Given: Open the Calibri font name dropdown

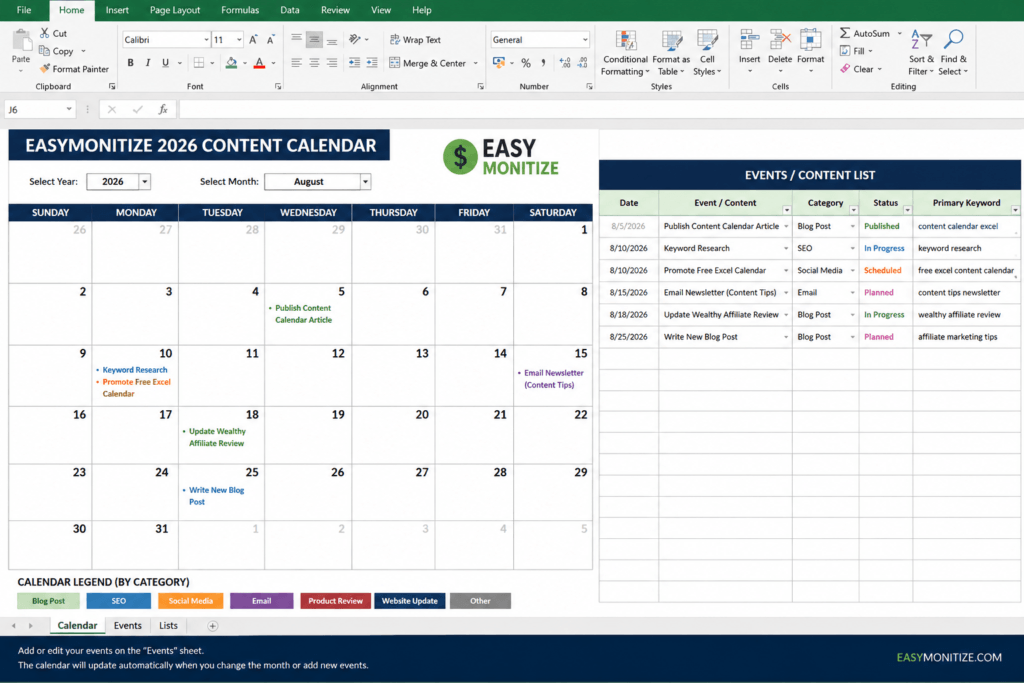Looking at the screenshot, I should (206, 40).
